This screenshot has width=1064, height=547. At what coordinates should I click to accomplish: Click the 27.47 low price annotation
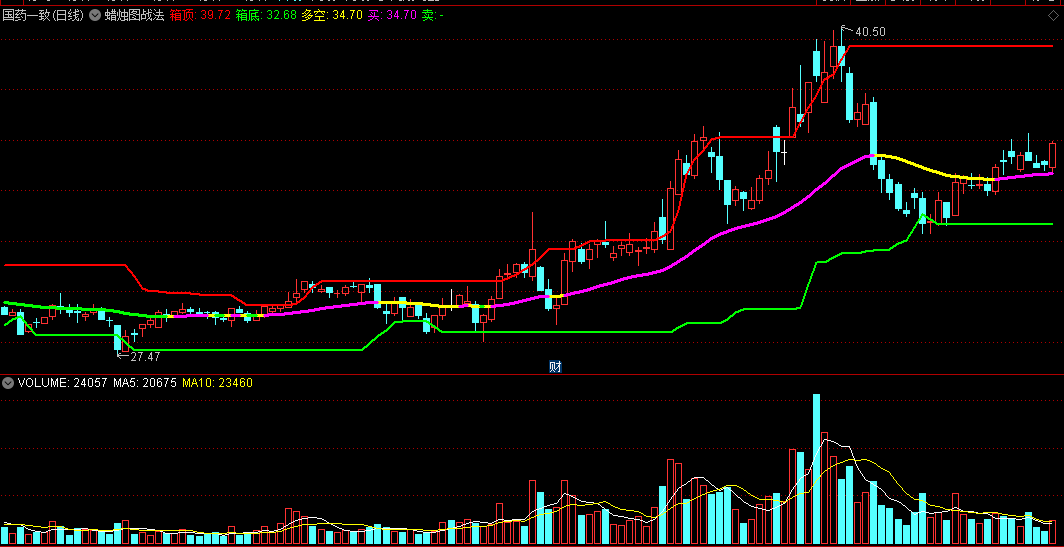[x=145, y=356]
